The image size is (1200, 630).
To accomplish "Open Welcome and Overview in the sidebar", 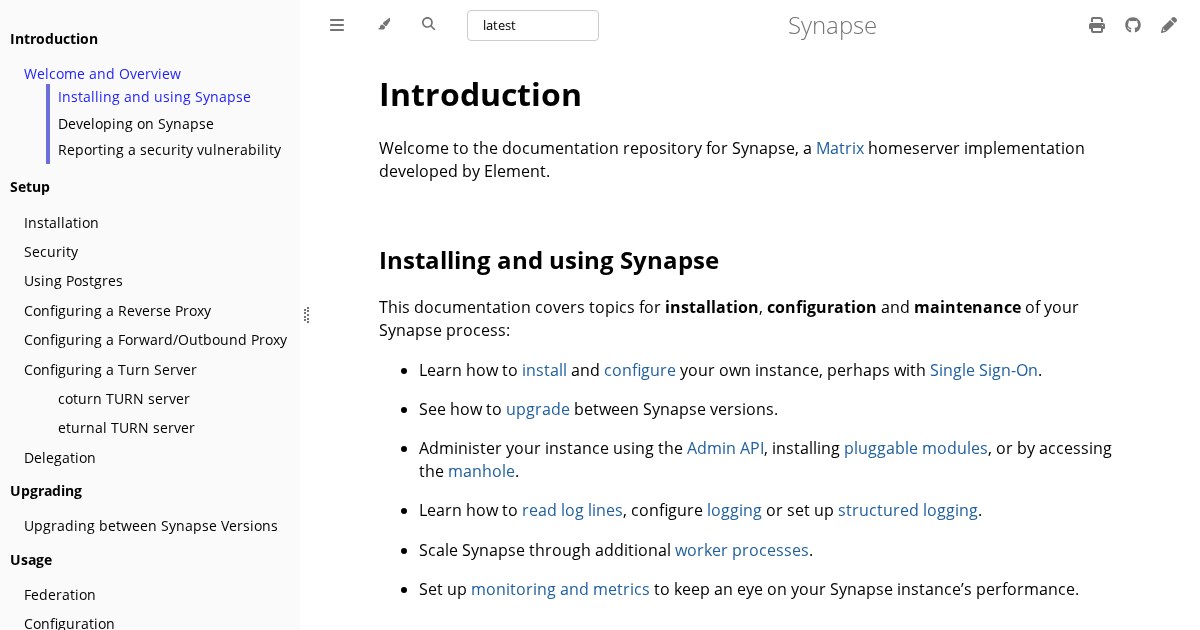I will (x=102, y=74).
